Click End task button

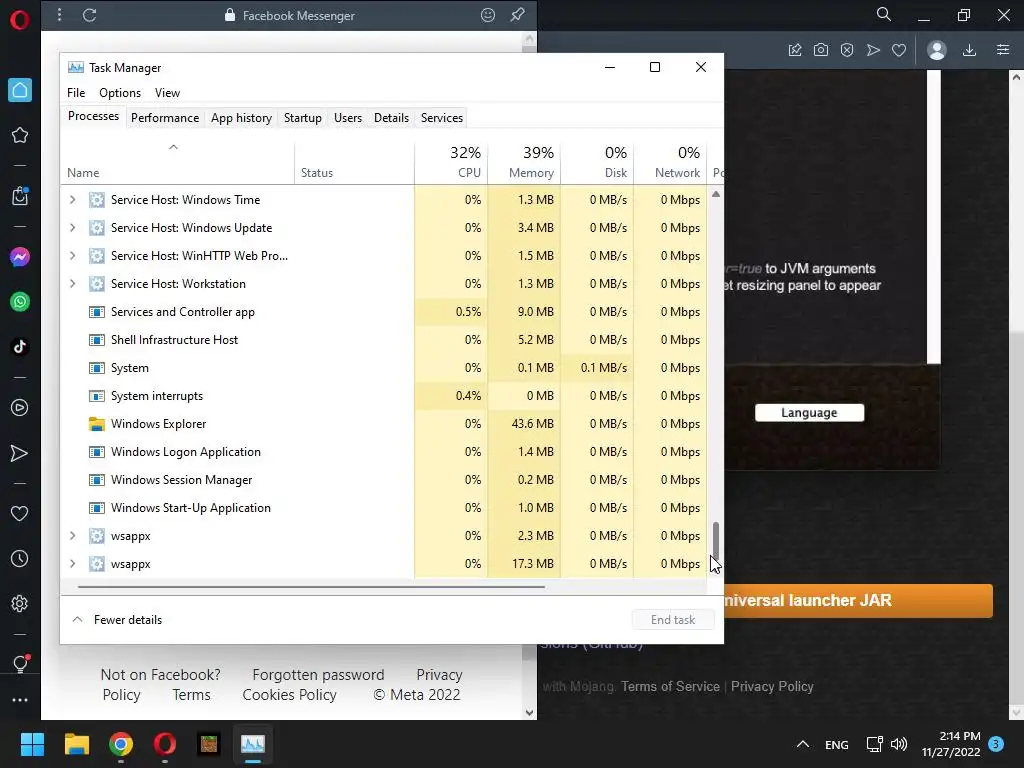pyautogui.click(x=673, y=620)
